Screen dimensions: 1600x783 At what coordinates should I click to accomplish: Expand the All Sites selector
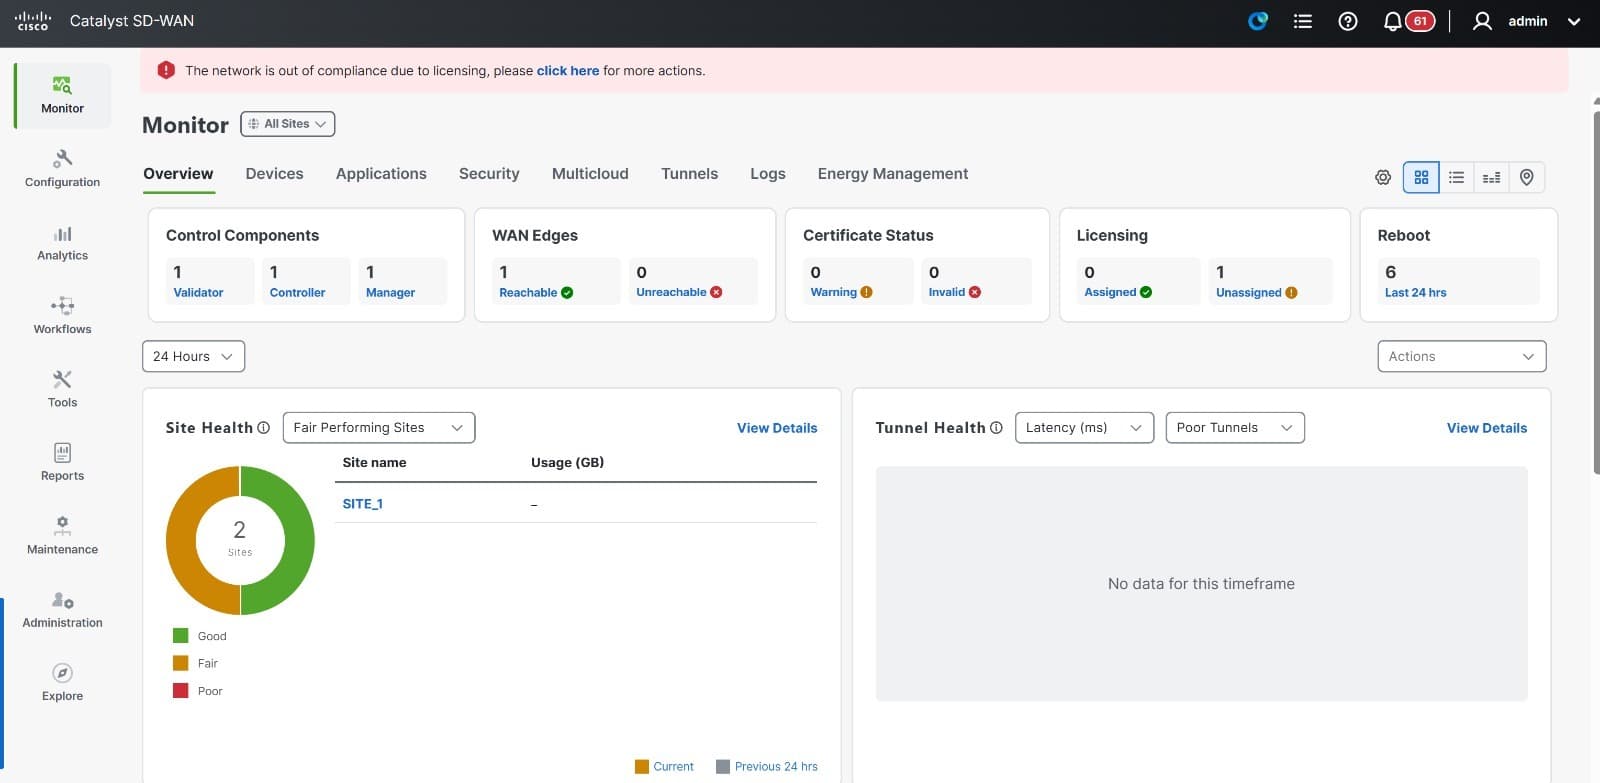(x=288, y=124)
